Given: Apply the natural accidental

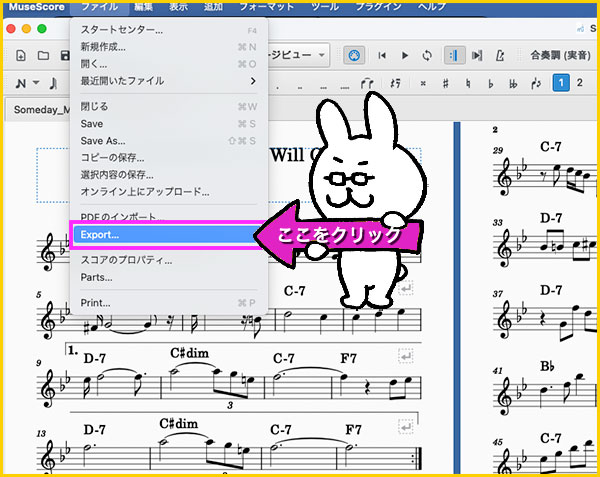Looking at the screenshot, I should point(468,83).
